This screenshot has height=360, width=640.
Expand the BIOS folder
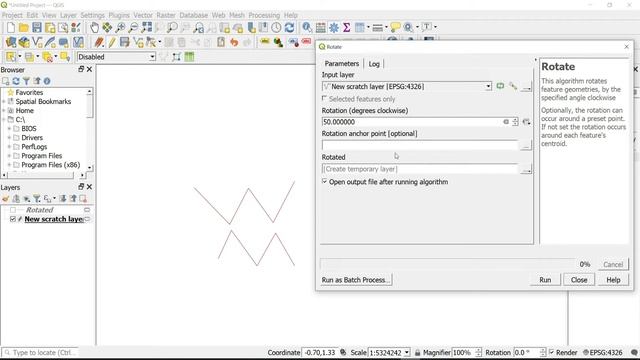pyautogui.click(x=9, y=129)
